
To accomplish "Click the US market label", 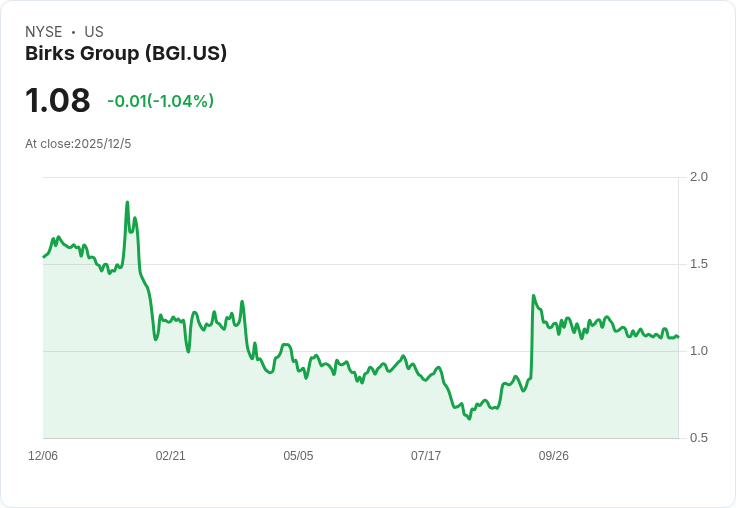I will tap(94, 32).
